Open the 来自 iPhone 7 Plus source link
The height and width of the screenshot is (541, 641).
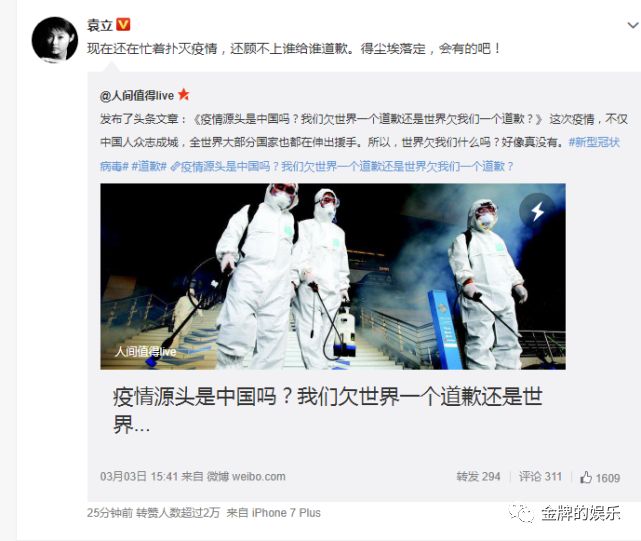click(x=273, y=513)
